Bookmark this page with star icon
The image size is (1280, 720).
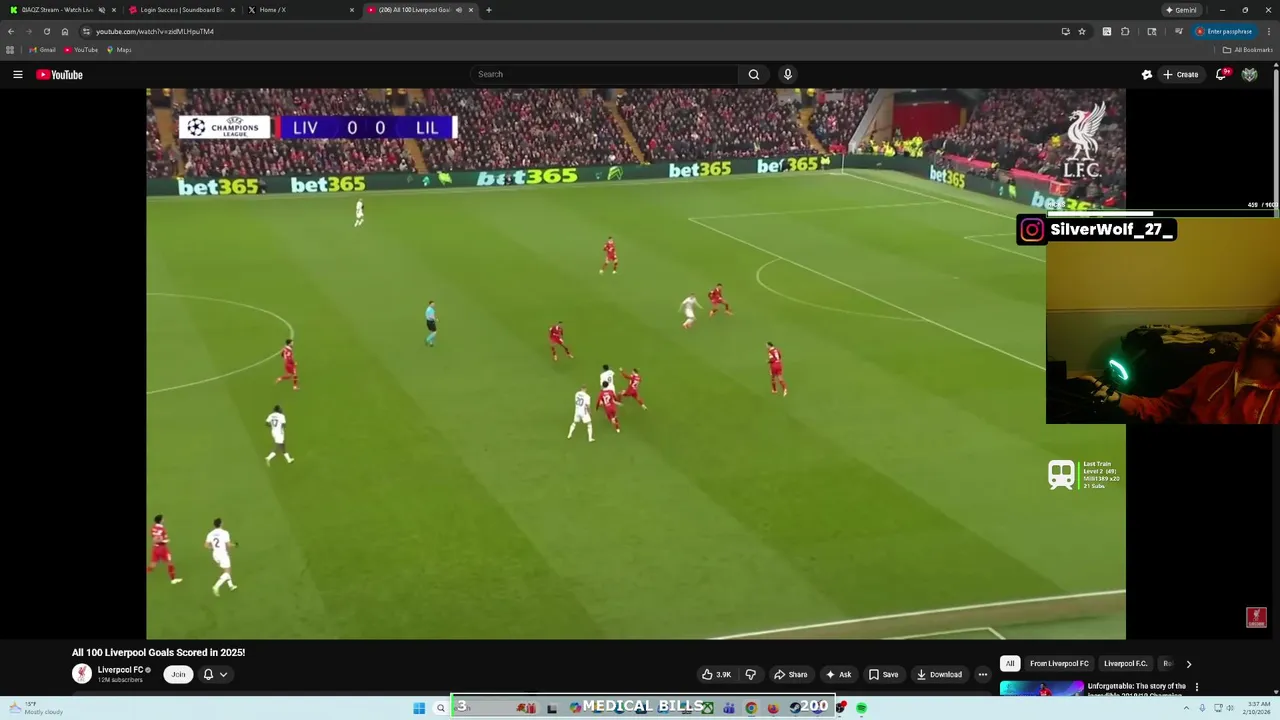pos(1082,31)
